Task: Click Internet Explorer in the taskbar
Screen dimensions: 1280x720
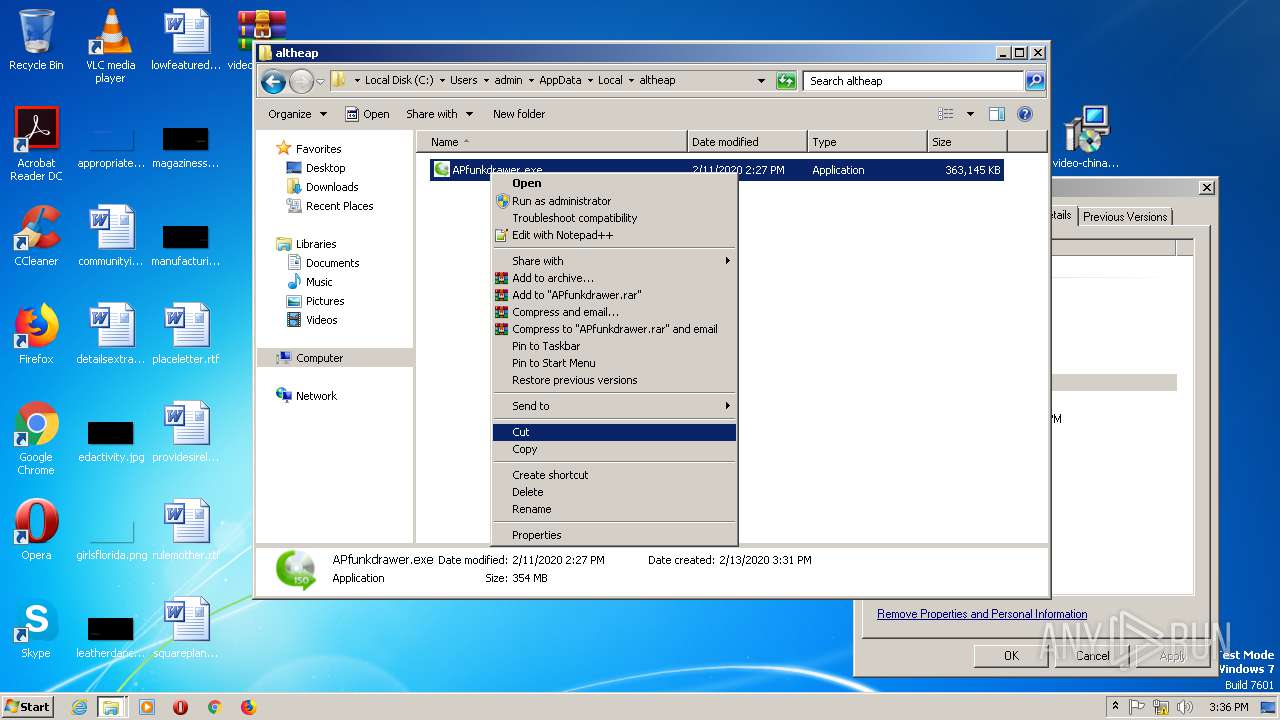Action: click(79, 707)
